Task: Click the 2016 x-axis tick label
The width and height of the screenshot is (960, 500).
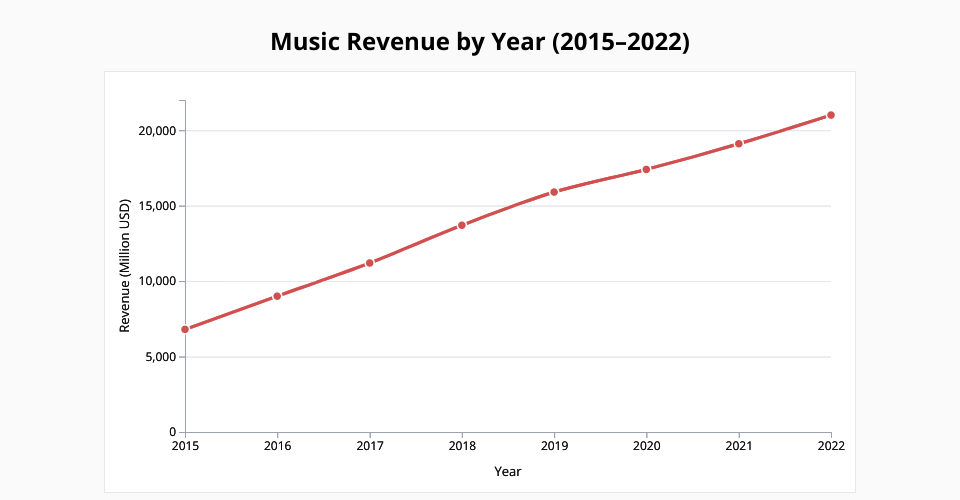Action: [277, 446]
